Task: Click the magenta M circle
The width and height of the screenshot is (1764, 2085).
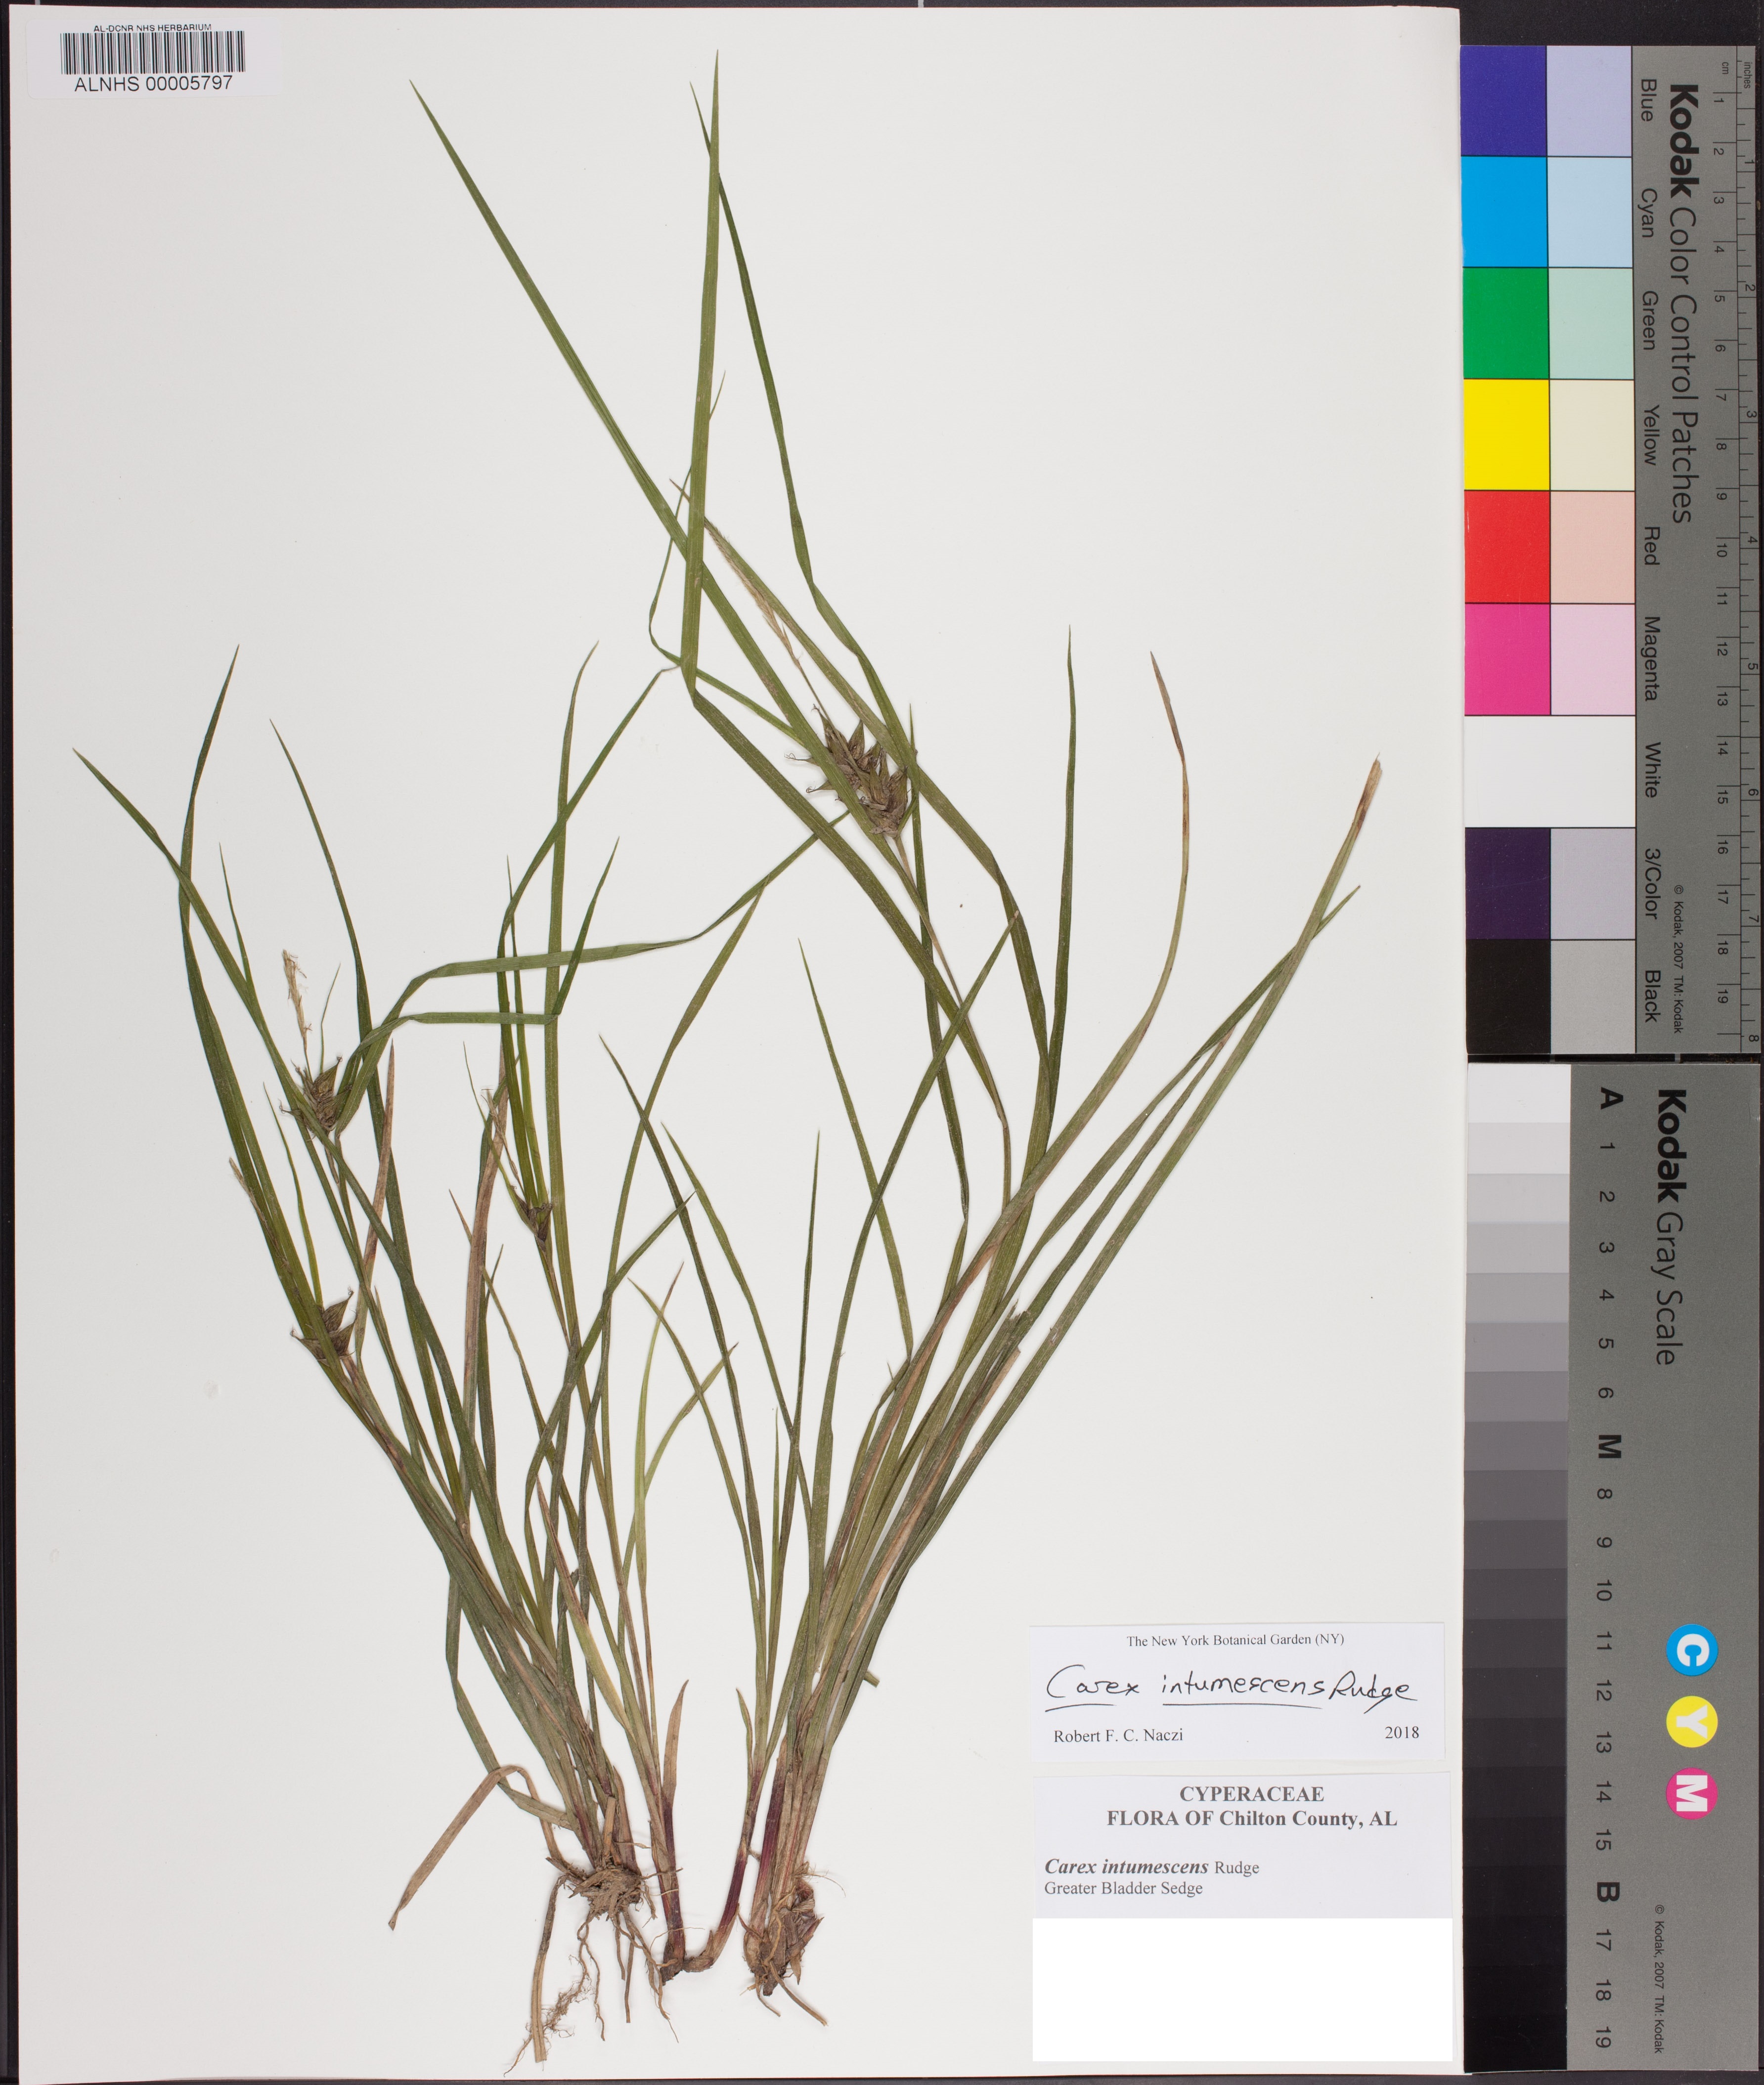Action: click(1692, 1793)
